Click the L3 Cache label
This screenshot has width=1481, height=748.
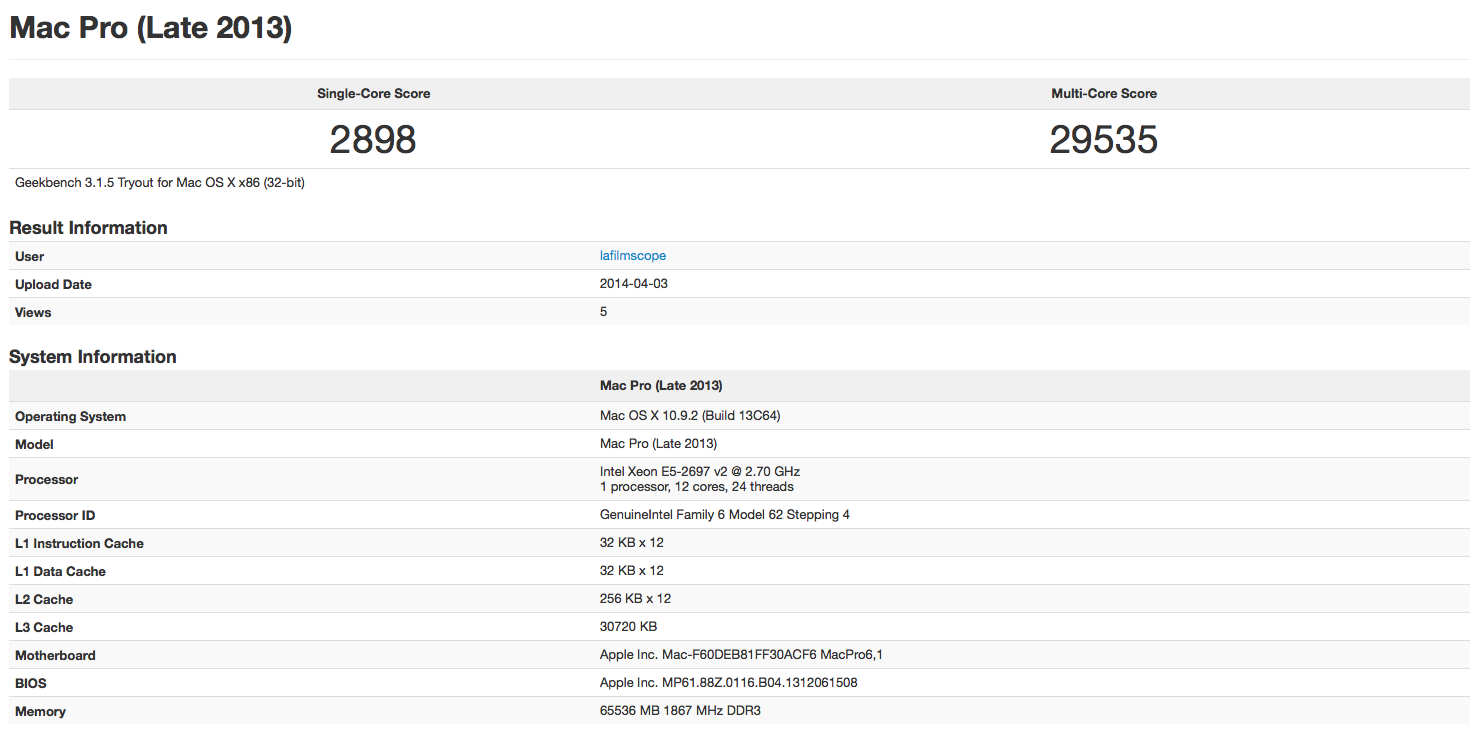coord(44,628)
